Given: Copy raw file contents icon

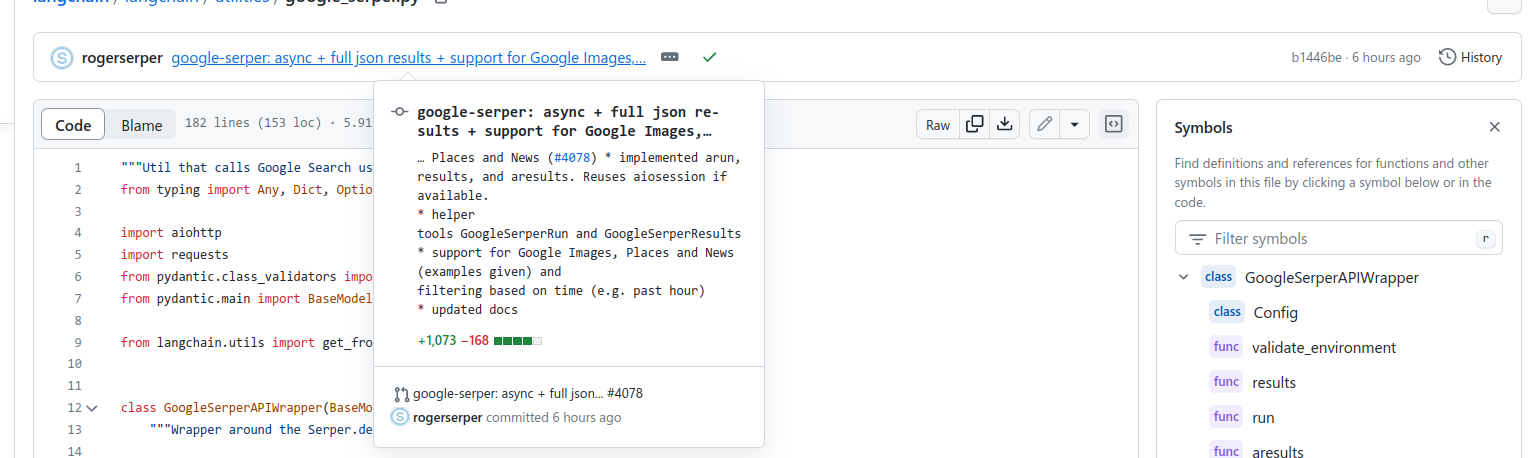Looking at the screenshot, I should point(974,125).
